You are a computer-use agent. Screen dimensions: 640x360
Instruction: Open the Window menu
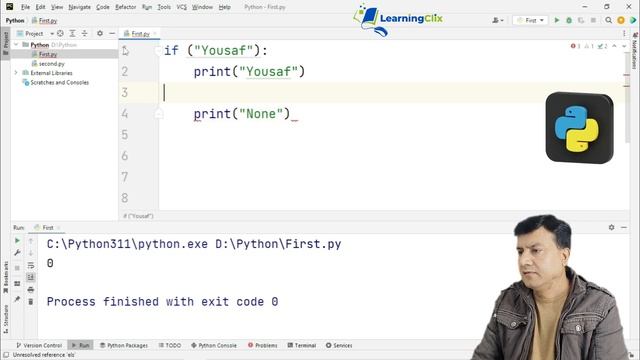(x=202, y=7)
